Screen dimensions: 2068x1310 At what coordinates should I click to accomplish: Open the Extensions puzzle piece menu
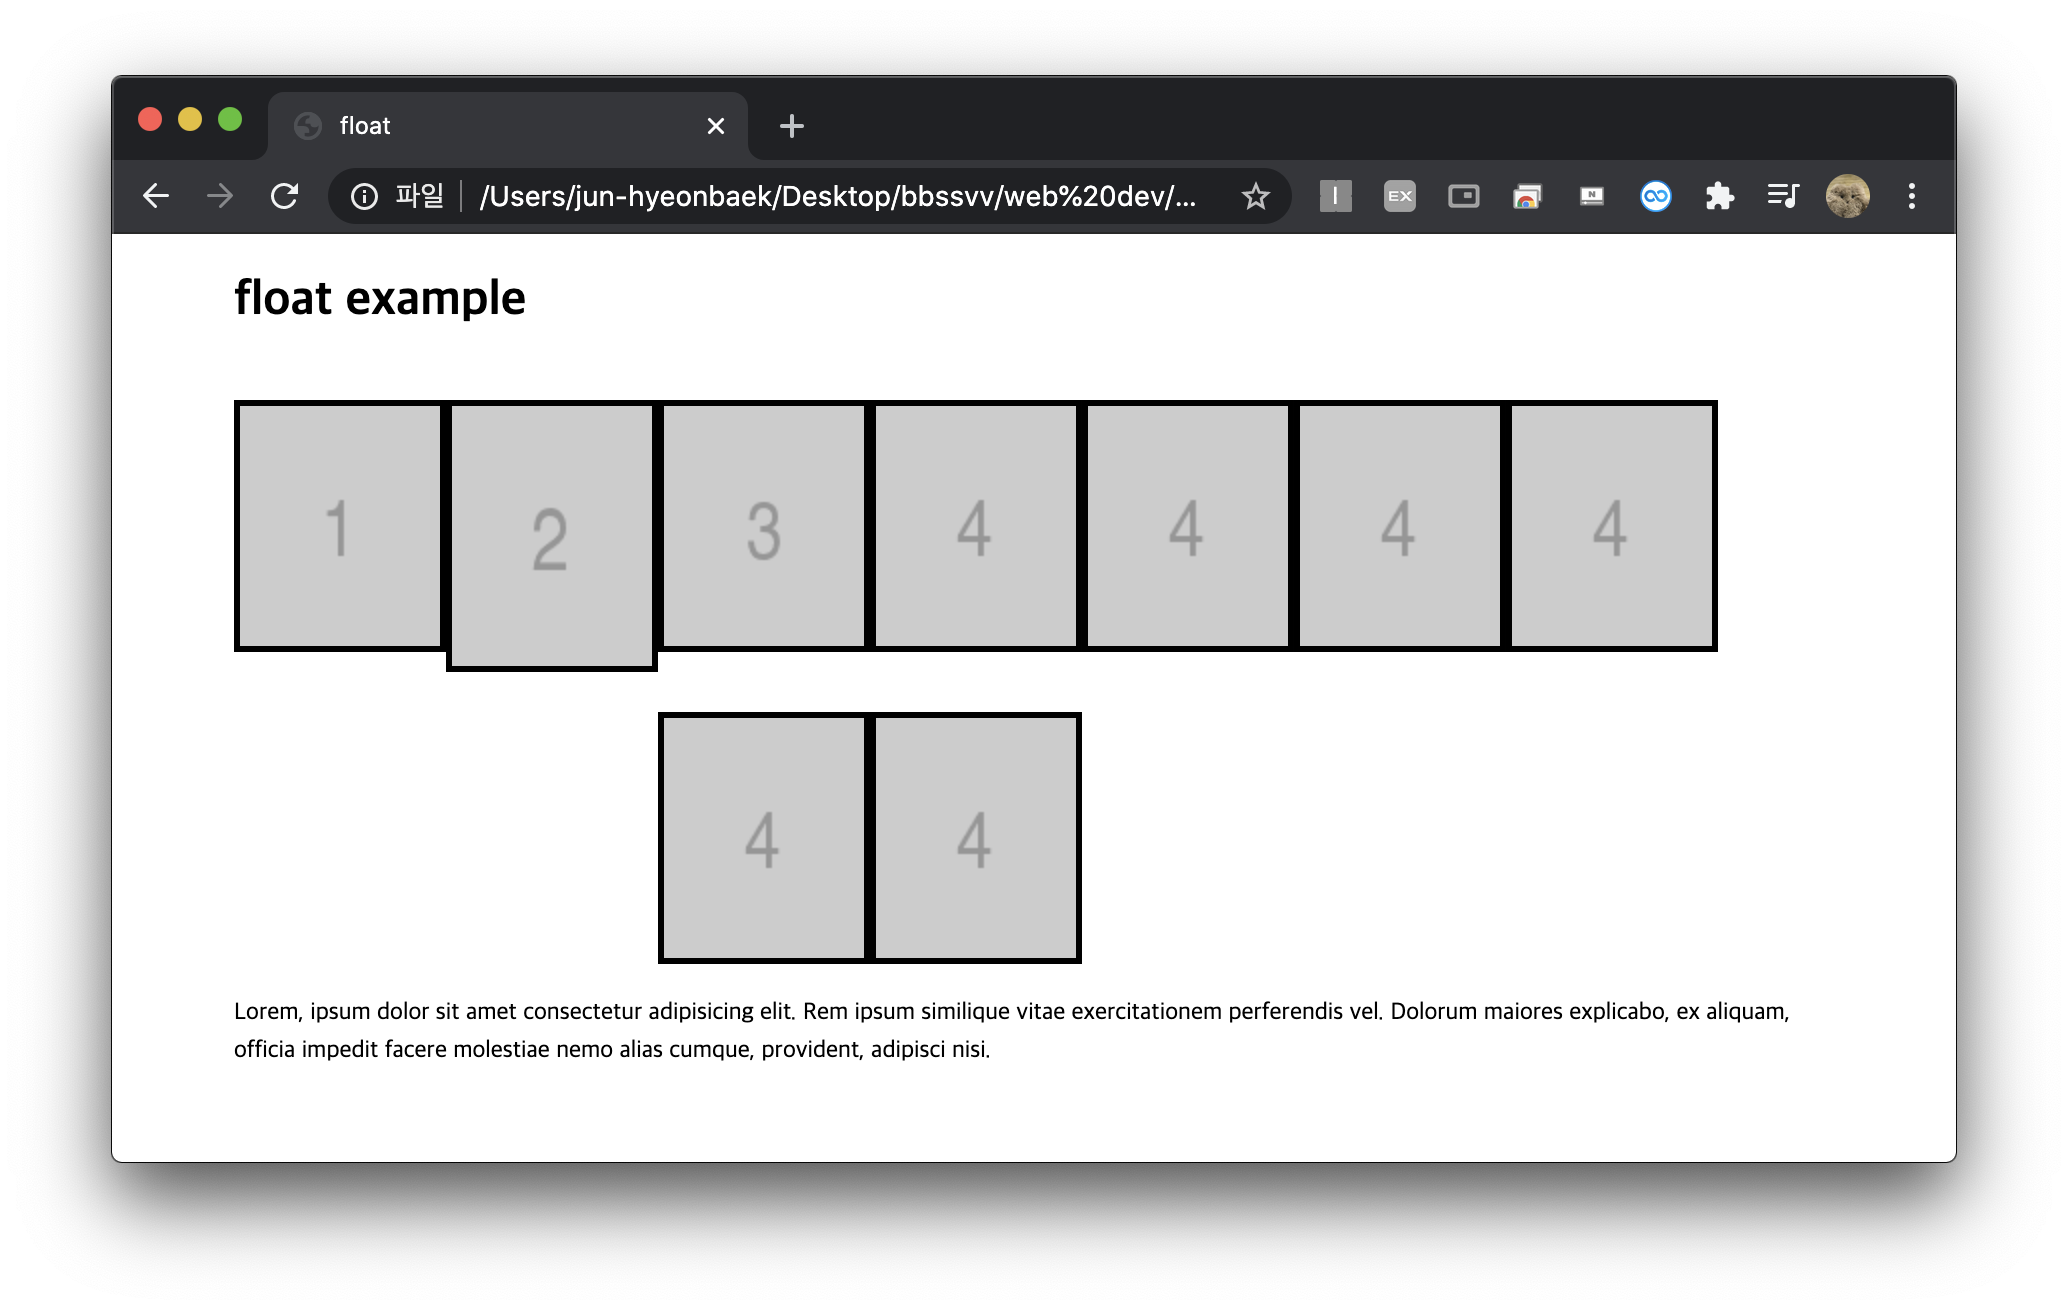coord(1719,196)
